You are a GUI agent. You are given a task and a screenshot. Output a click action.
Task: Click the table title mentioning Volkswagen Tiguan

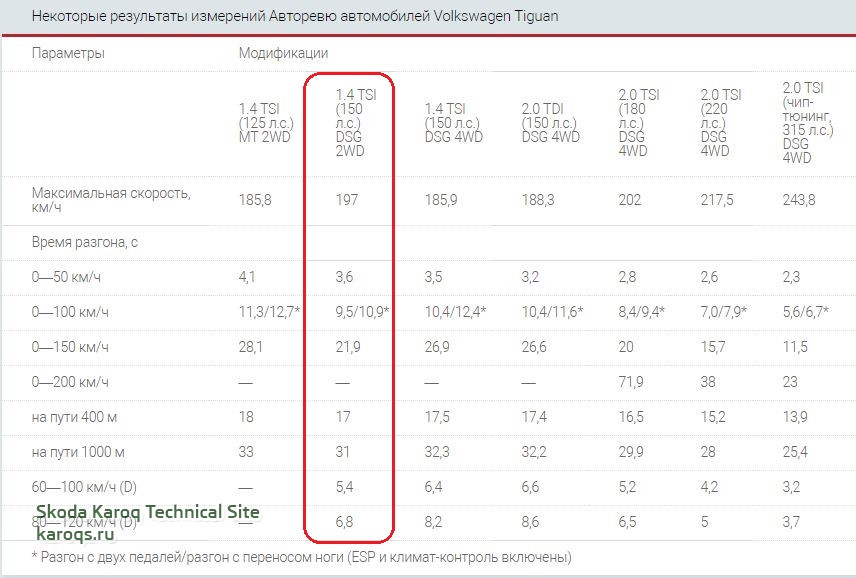(x=295, y=16)
